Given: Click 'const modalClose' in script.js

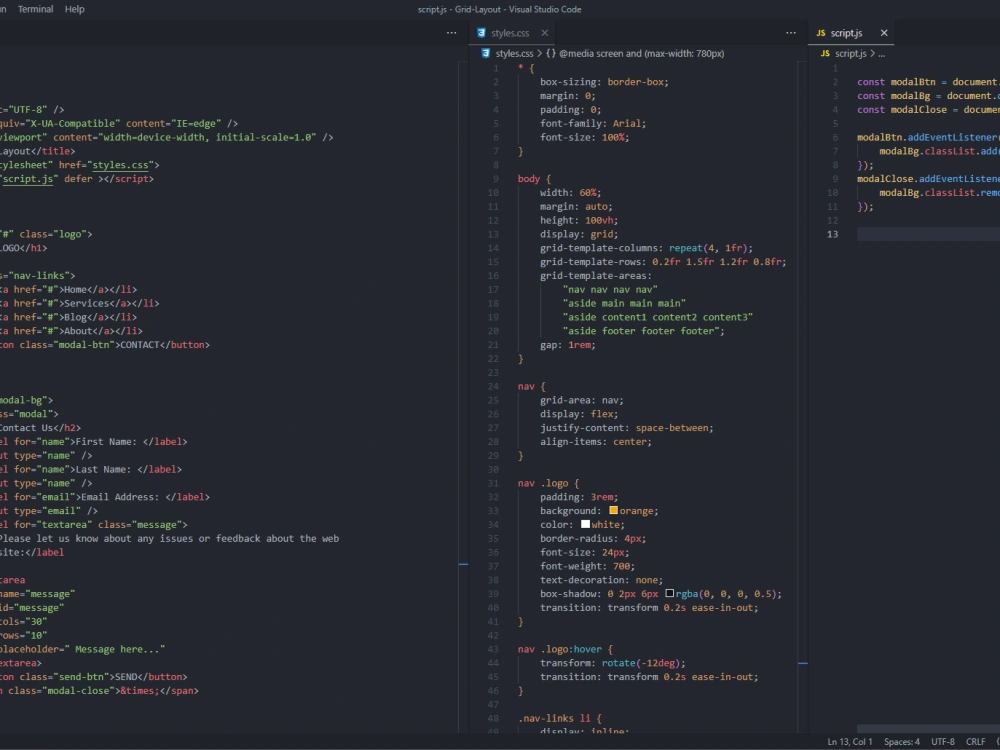Looking at the screenshot, I should [x=902, y=110].
